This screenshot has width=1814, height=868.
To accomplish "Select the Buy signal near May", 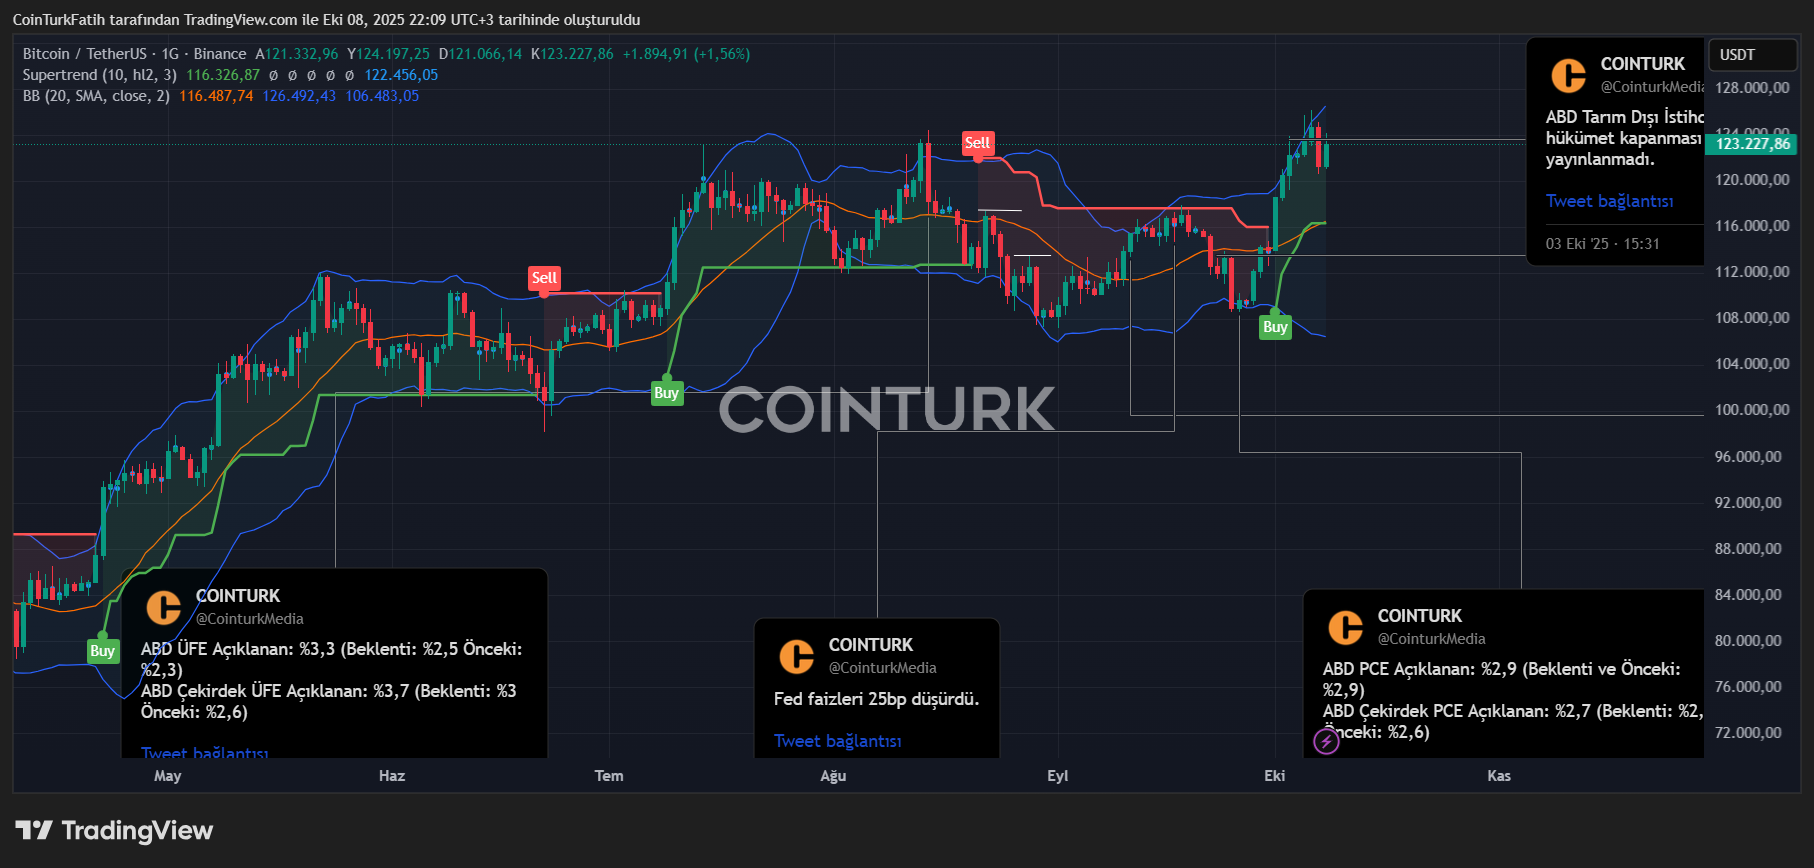I will pyautogui.click(x=102, y=651).
